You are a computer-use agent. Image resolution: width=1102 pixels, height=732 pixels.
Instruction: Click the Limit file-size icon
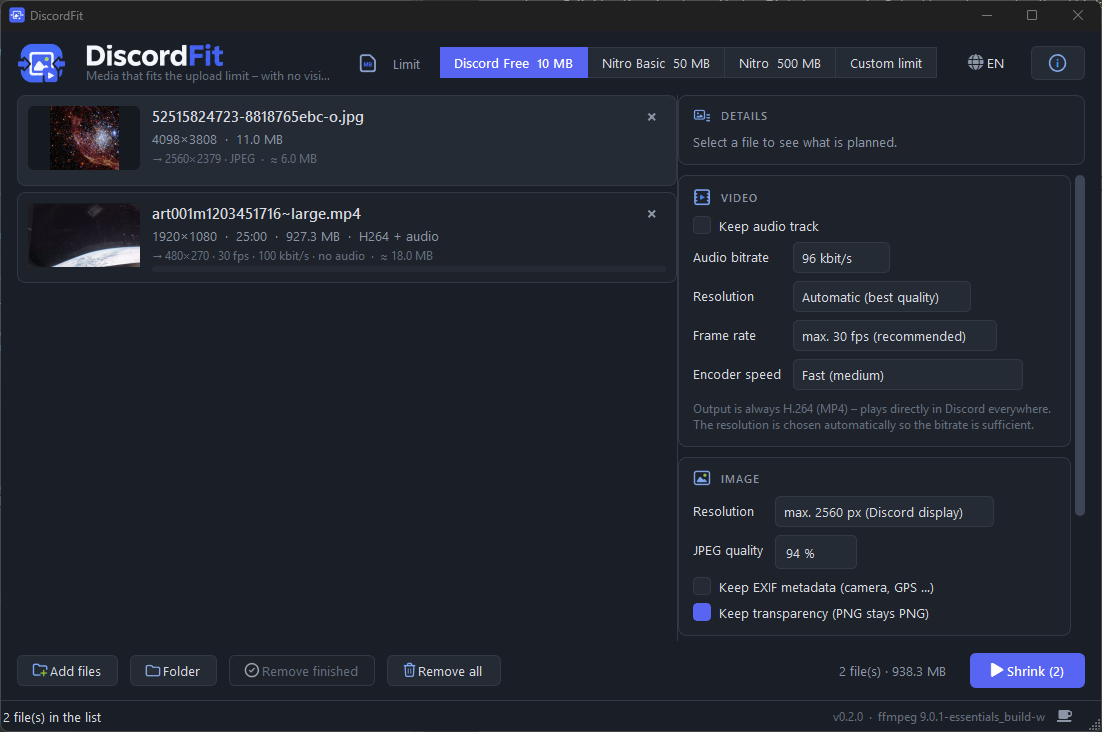click(368, 63)
